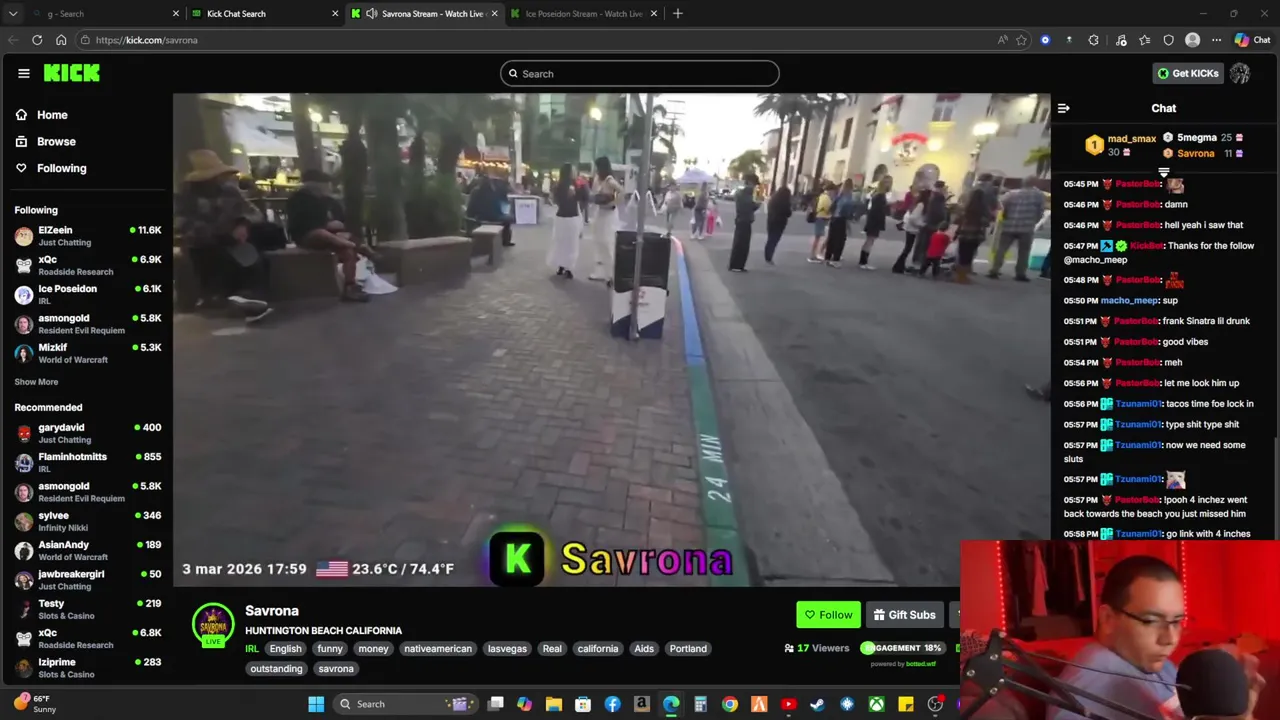Click the IRL category link
Image resolution: width=1280 pixels, height=720 pixels.
[252, 649]
